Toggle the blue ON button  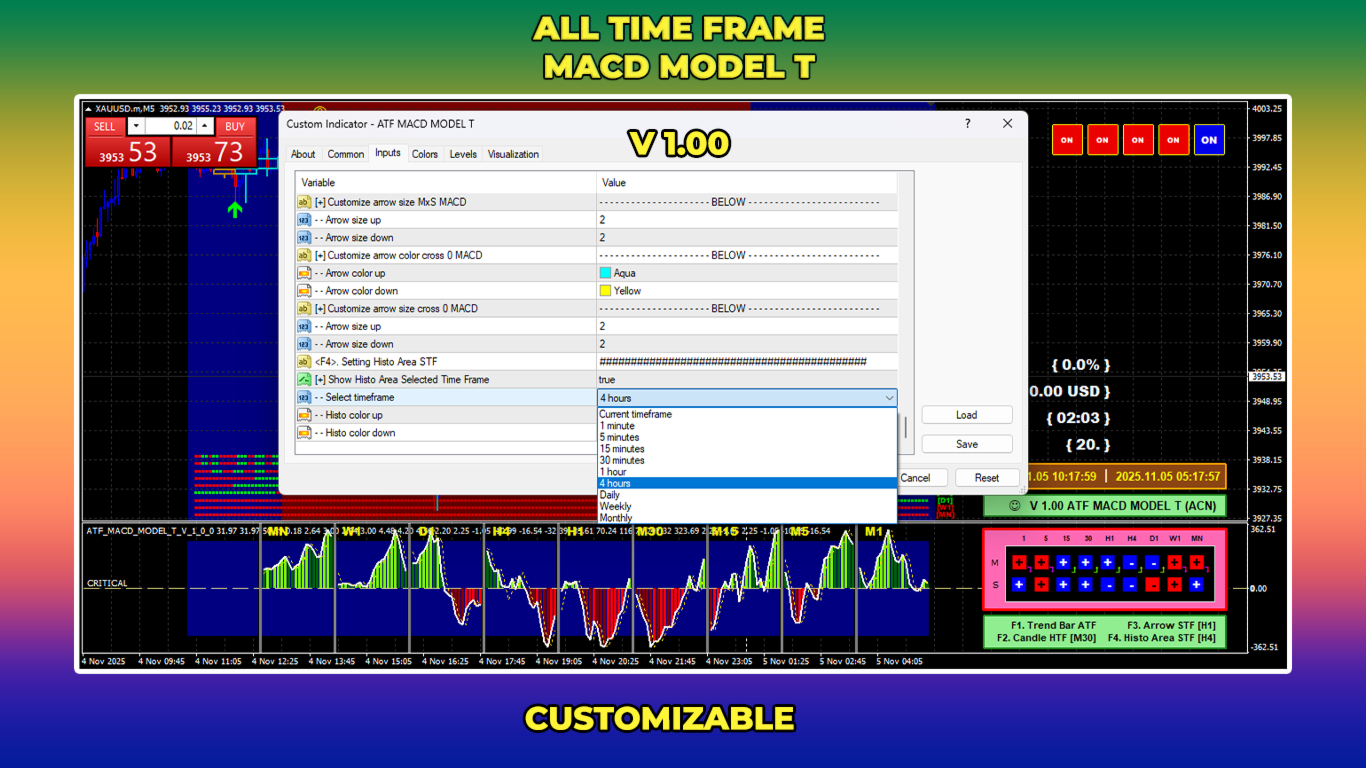coord(1209,140)
